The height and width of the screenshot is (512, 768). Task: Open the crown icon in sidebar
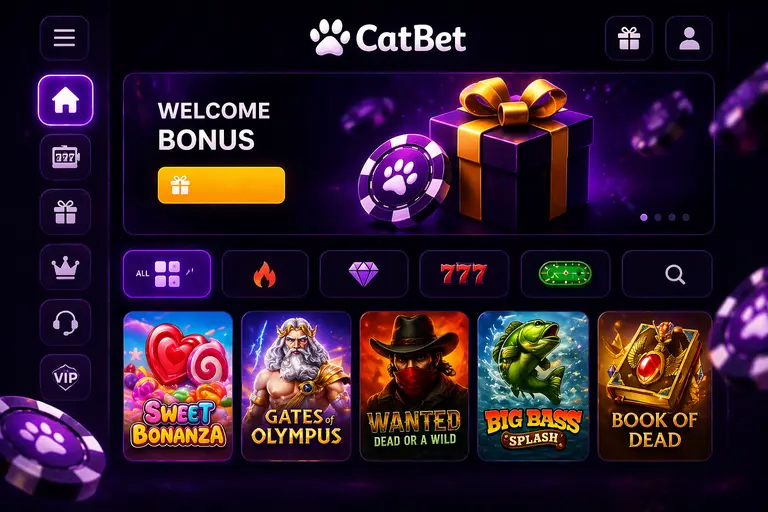point(65,268)
